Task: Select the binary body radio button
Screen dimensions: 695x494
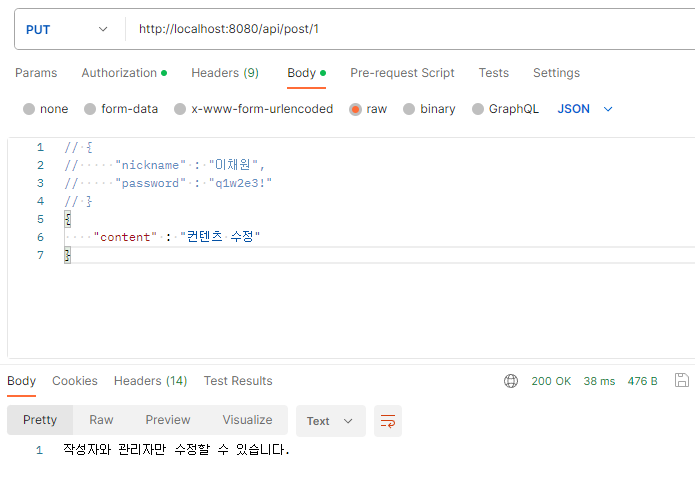Action: click(x=409, y=109)
